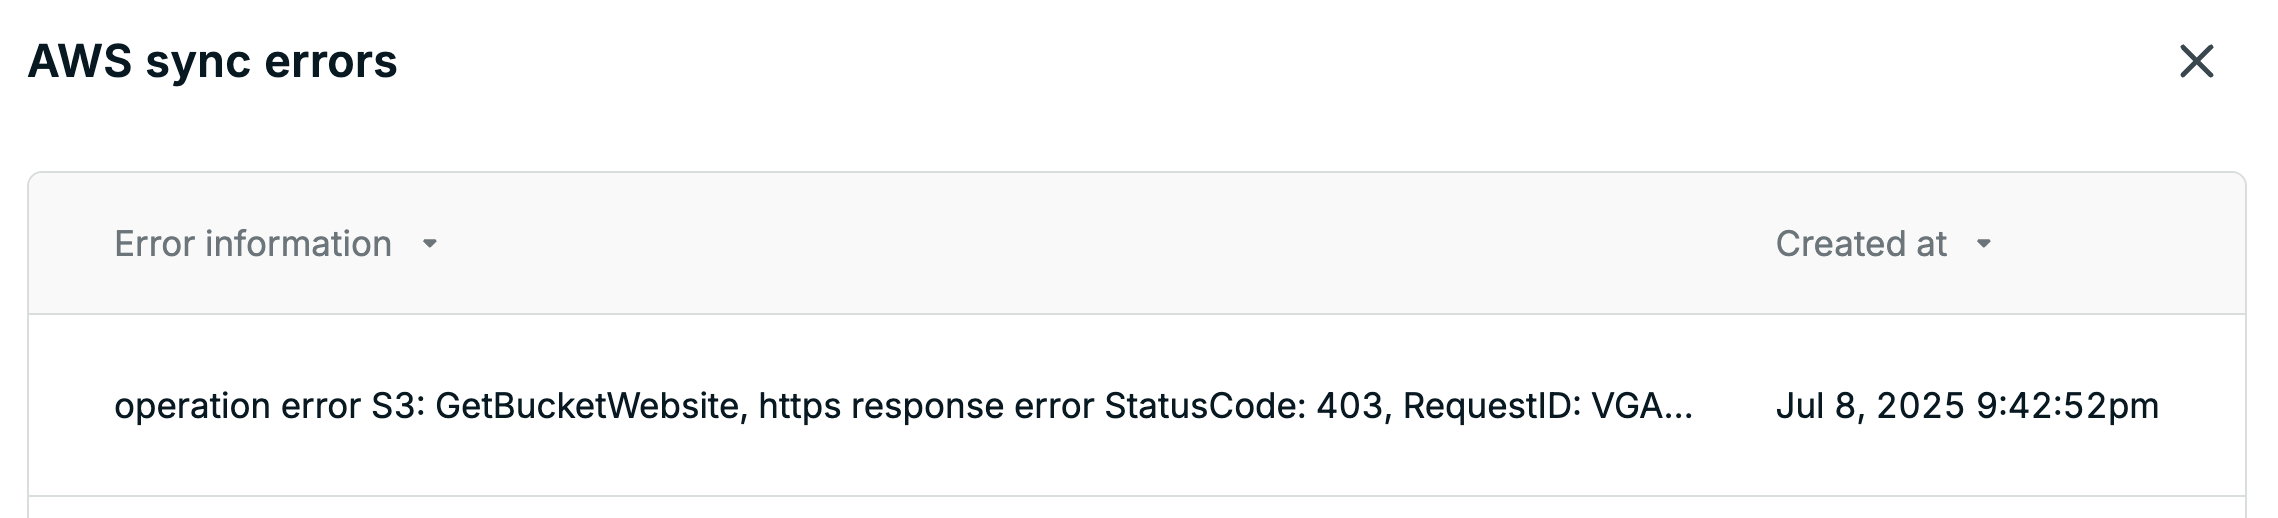The width and height of the screenshot is (2278, 518).
Task: Open the GetBucketWebsite 403 error row
Action: [x=1137, y=405]
